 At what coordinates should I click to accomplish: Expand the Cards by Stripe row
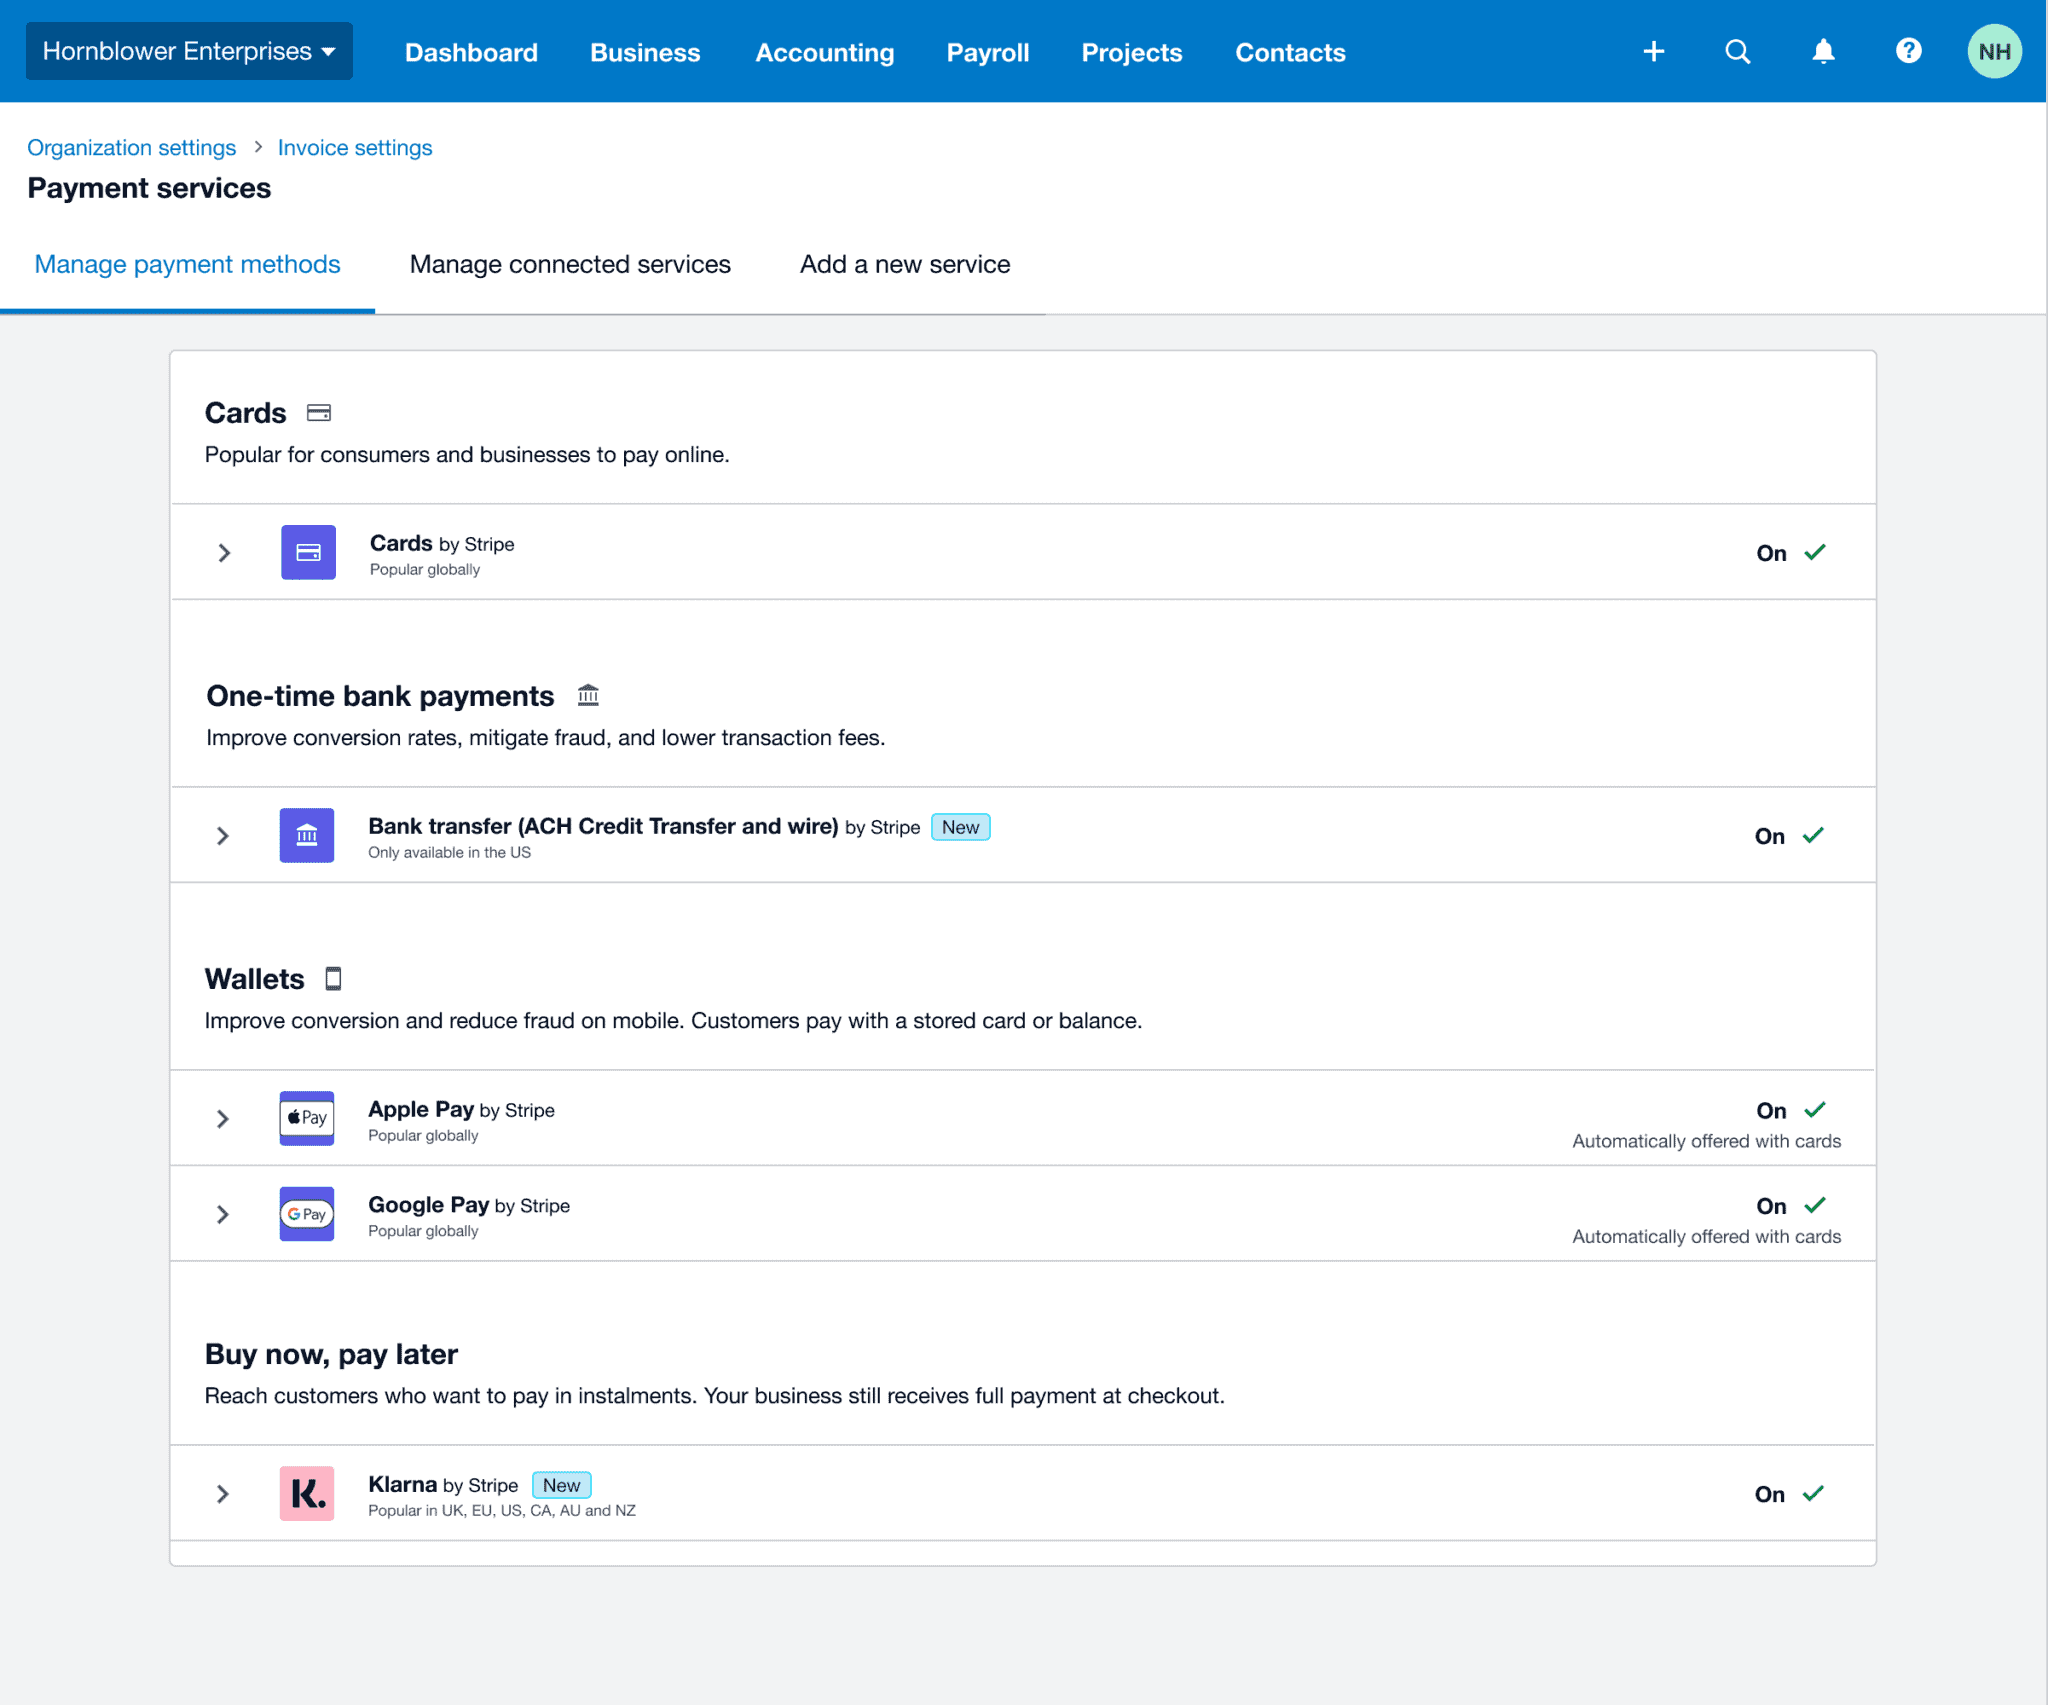tap(222, 552)
